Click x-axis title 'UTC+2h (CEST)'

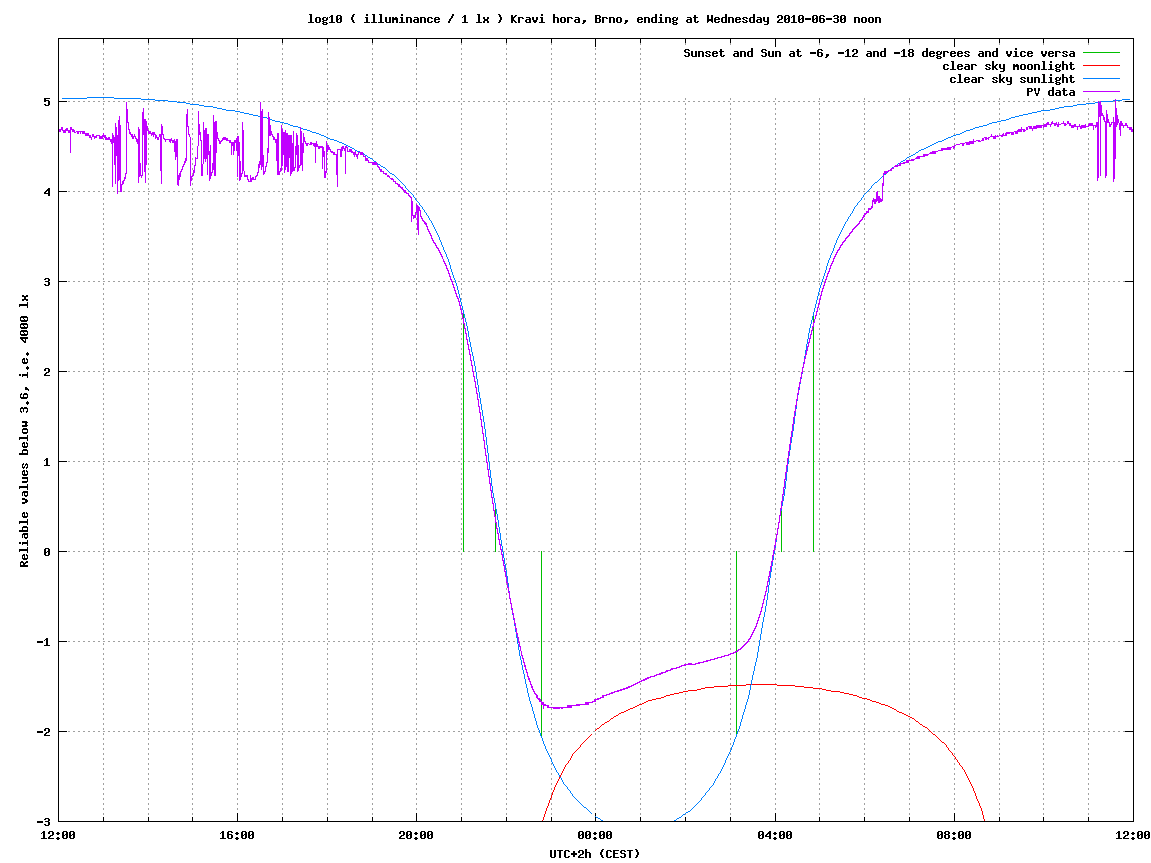[x=595, y=853]
